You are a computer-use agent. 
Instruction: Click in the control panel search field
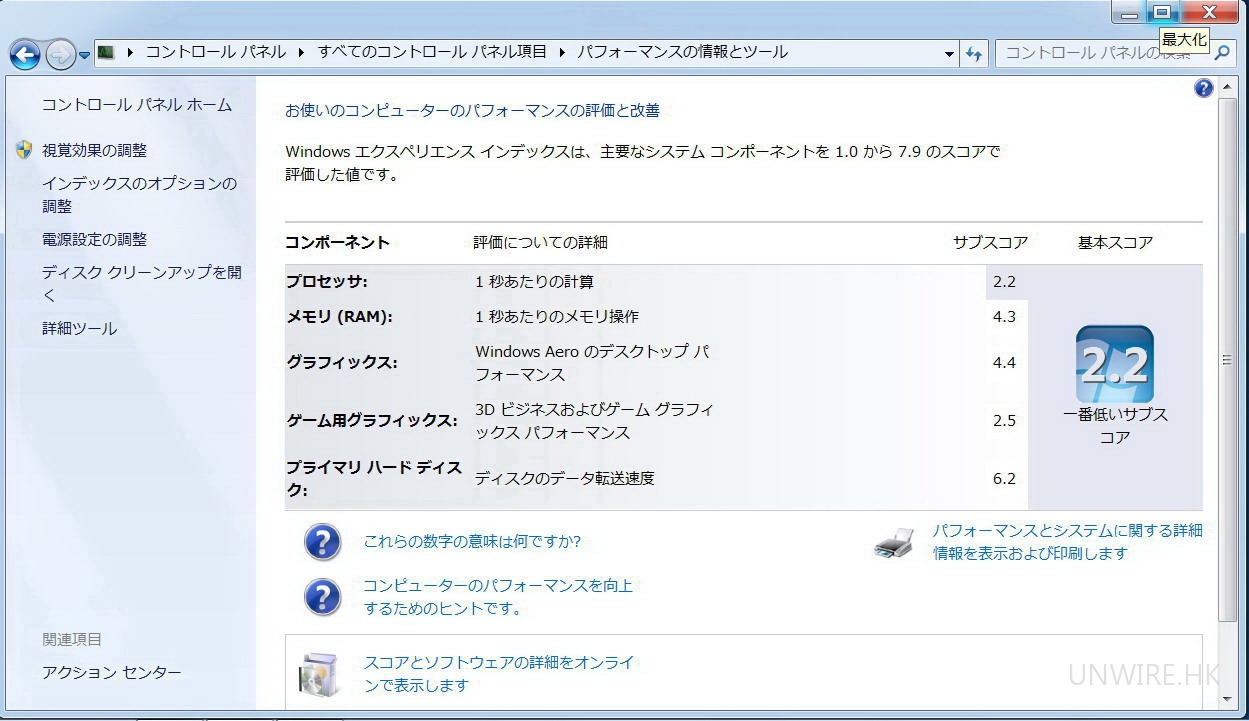tap(1100, 53)
